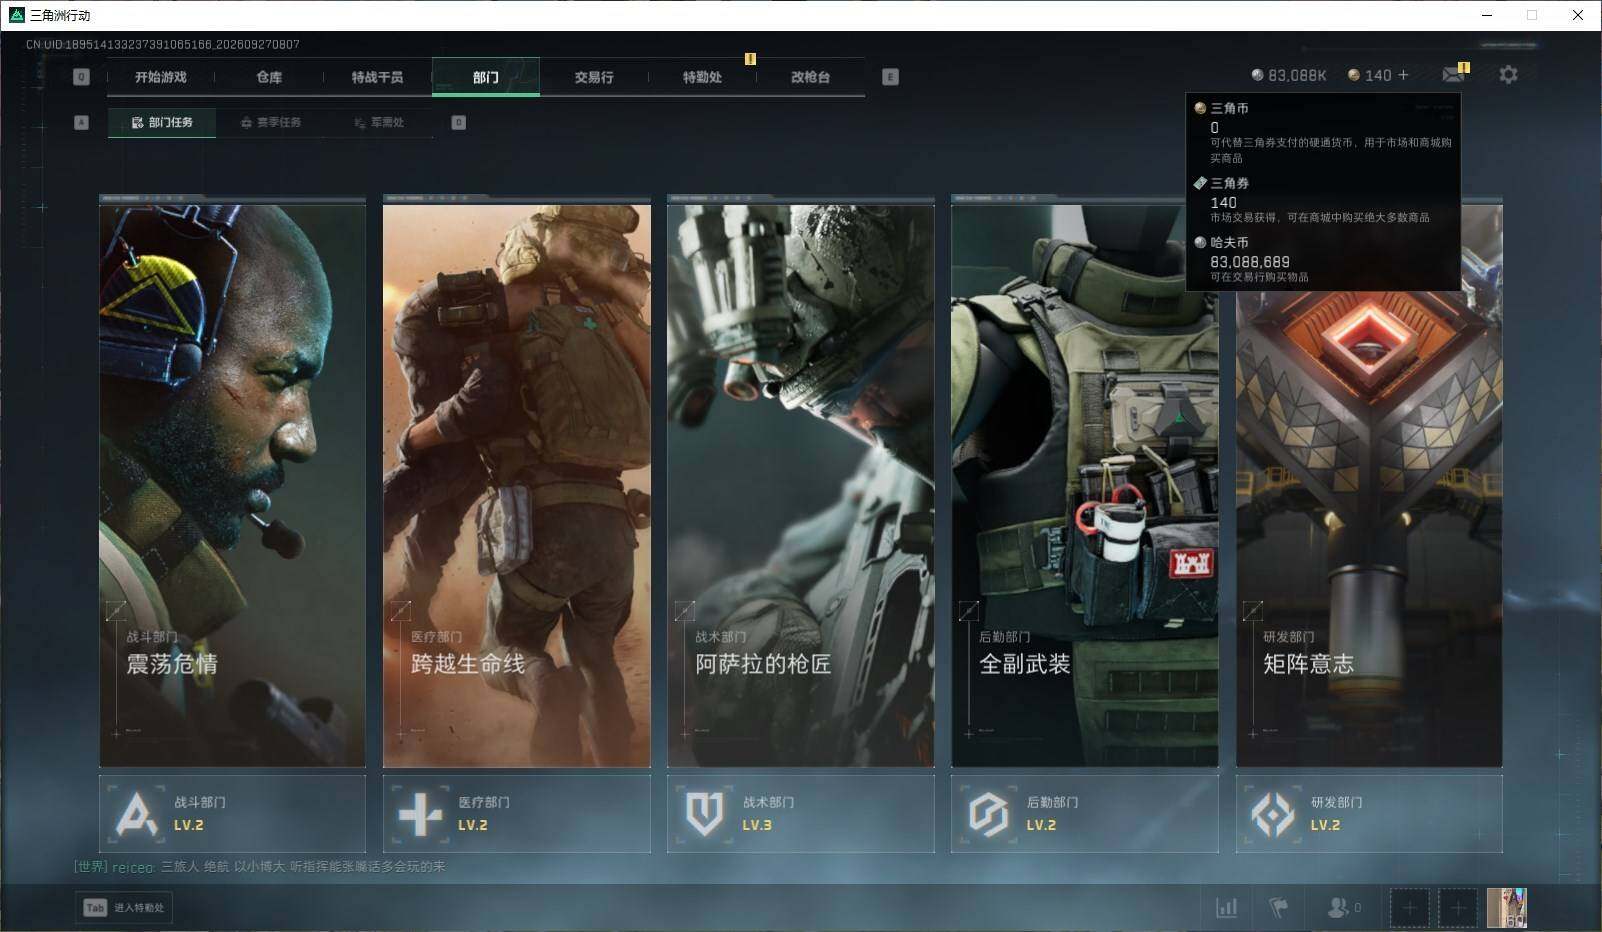The width and height of the screenshot is (1602, 932).
Task: Select the 赛季任务 sub-tab
Action: (x=270, y=122)
